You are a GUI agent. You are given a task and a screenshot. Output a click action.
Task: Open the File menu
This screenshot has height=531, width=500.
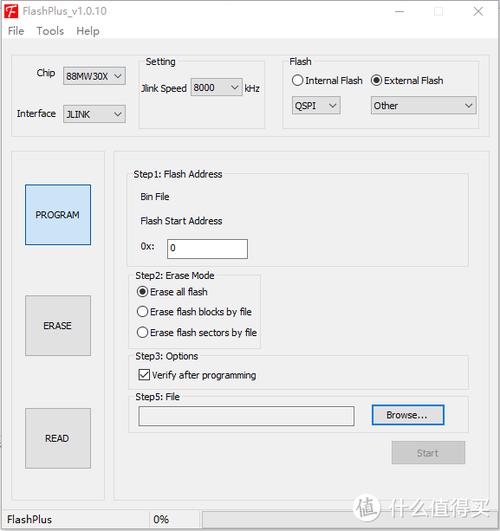click(16, 31)
